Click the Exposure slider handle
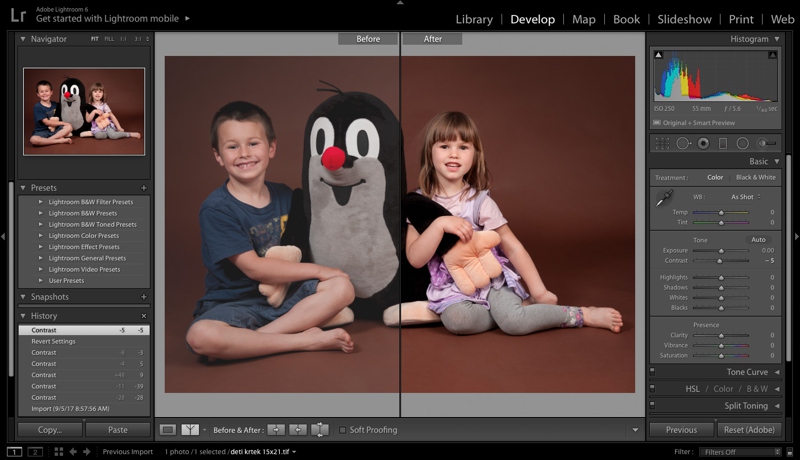The image size is (800, 460). [721, 251]
